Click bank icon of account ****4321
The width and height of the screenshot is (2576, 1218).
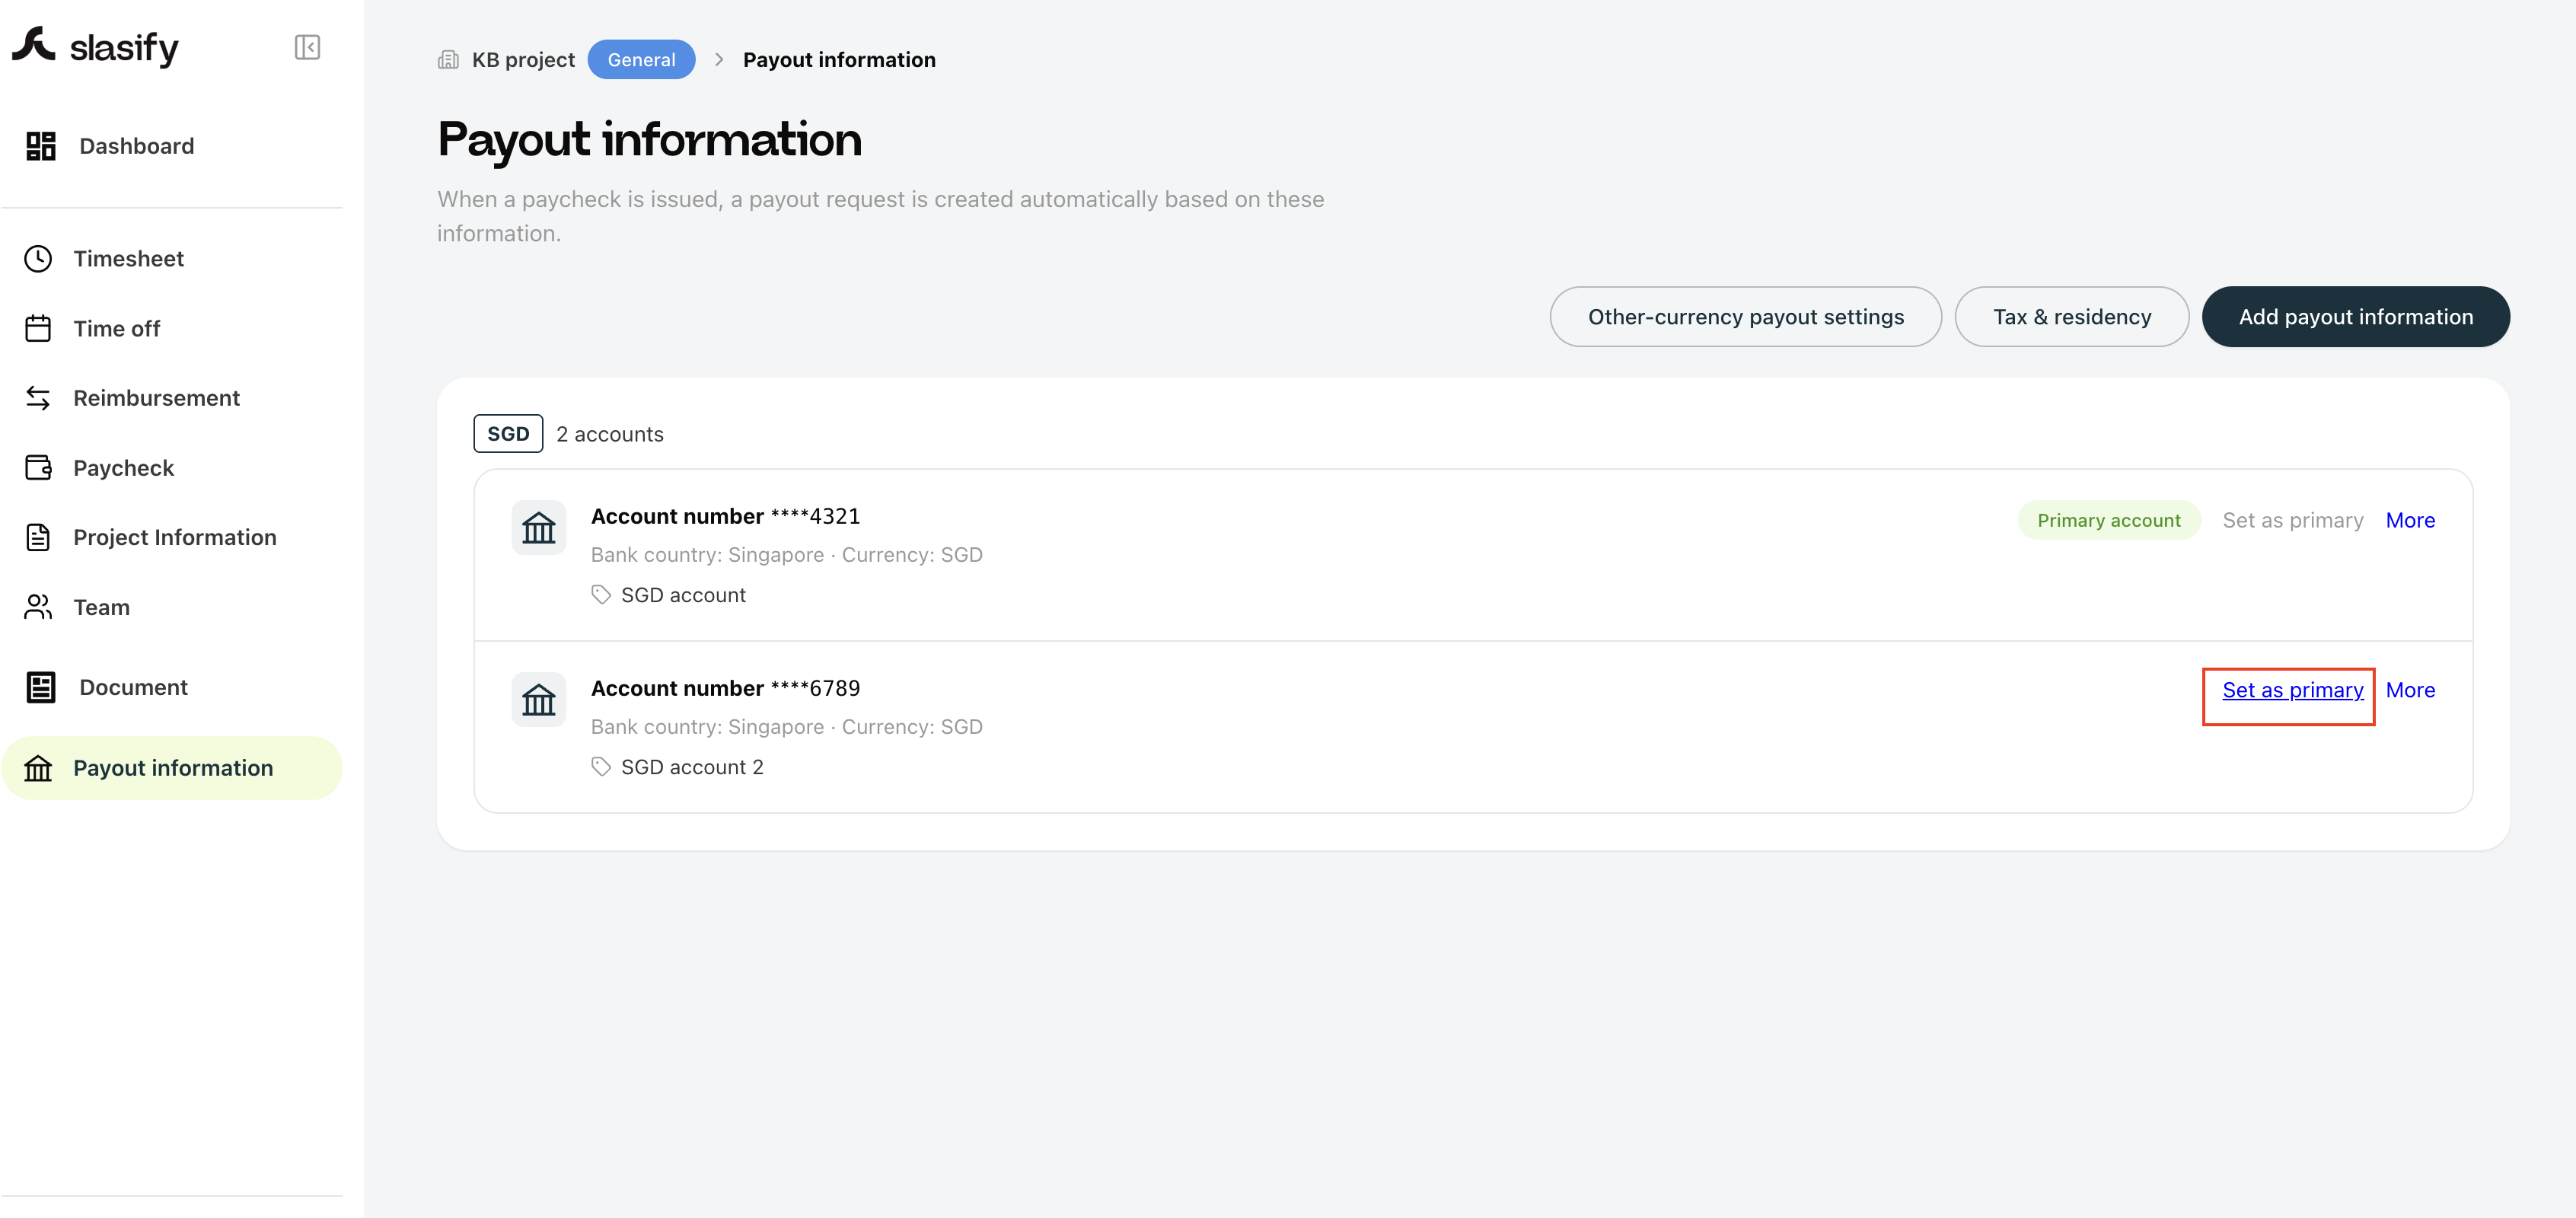point(539,527)
